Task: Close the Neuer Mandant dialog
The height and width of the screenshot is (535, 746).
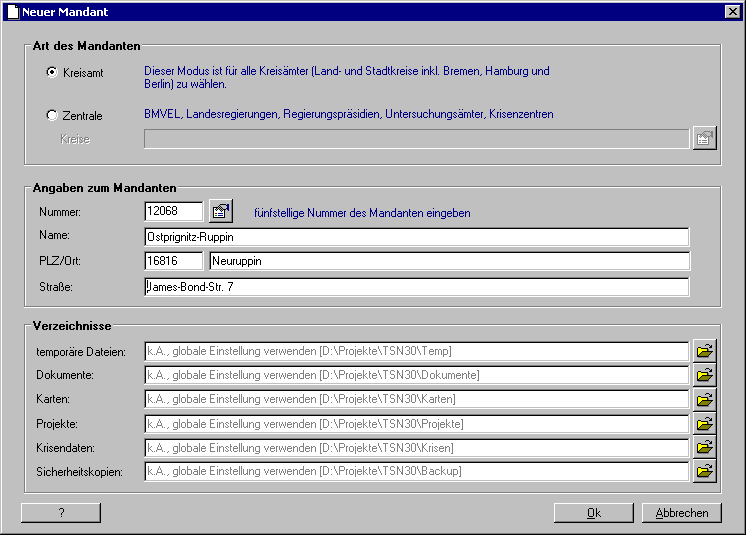Action: click(x=733, y=12)
